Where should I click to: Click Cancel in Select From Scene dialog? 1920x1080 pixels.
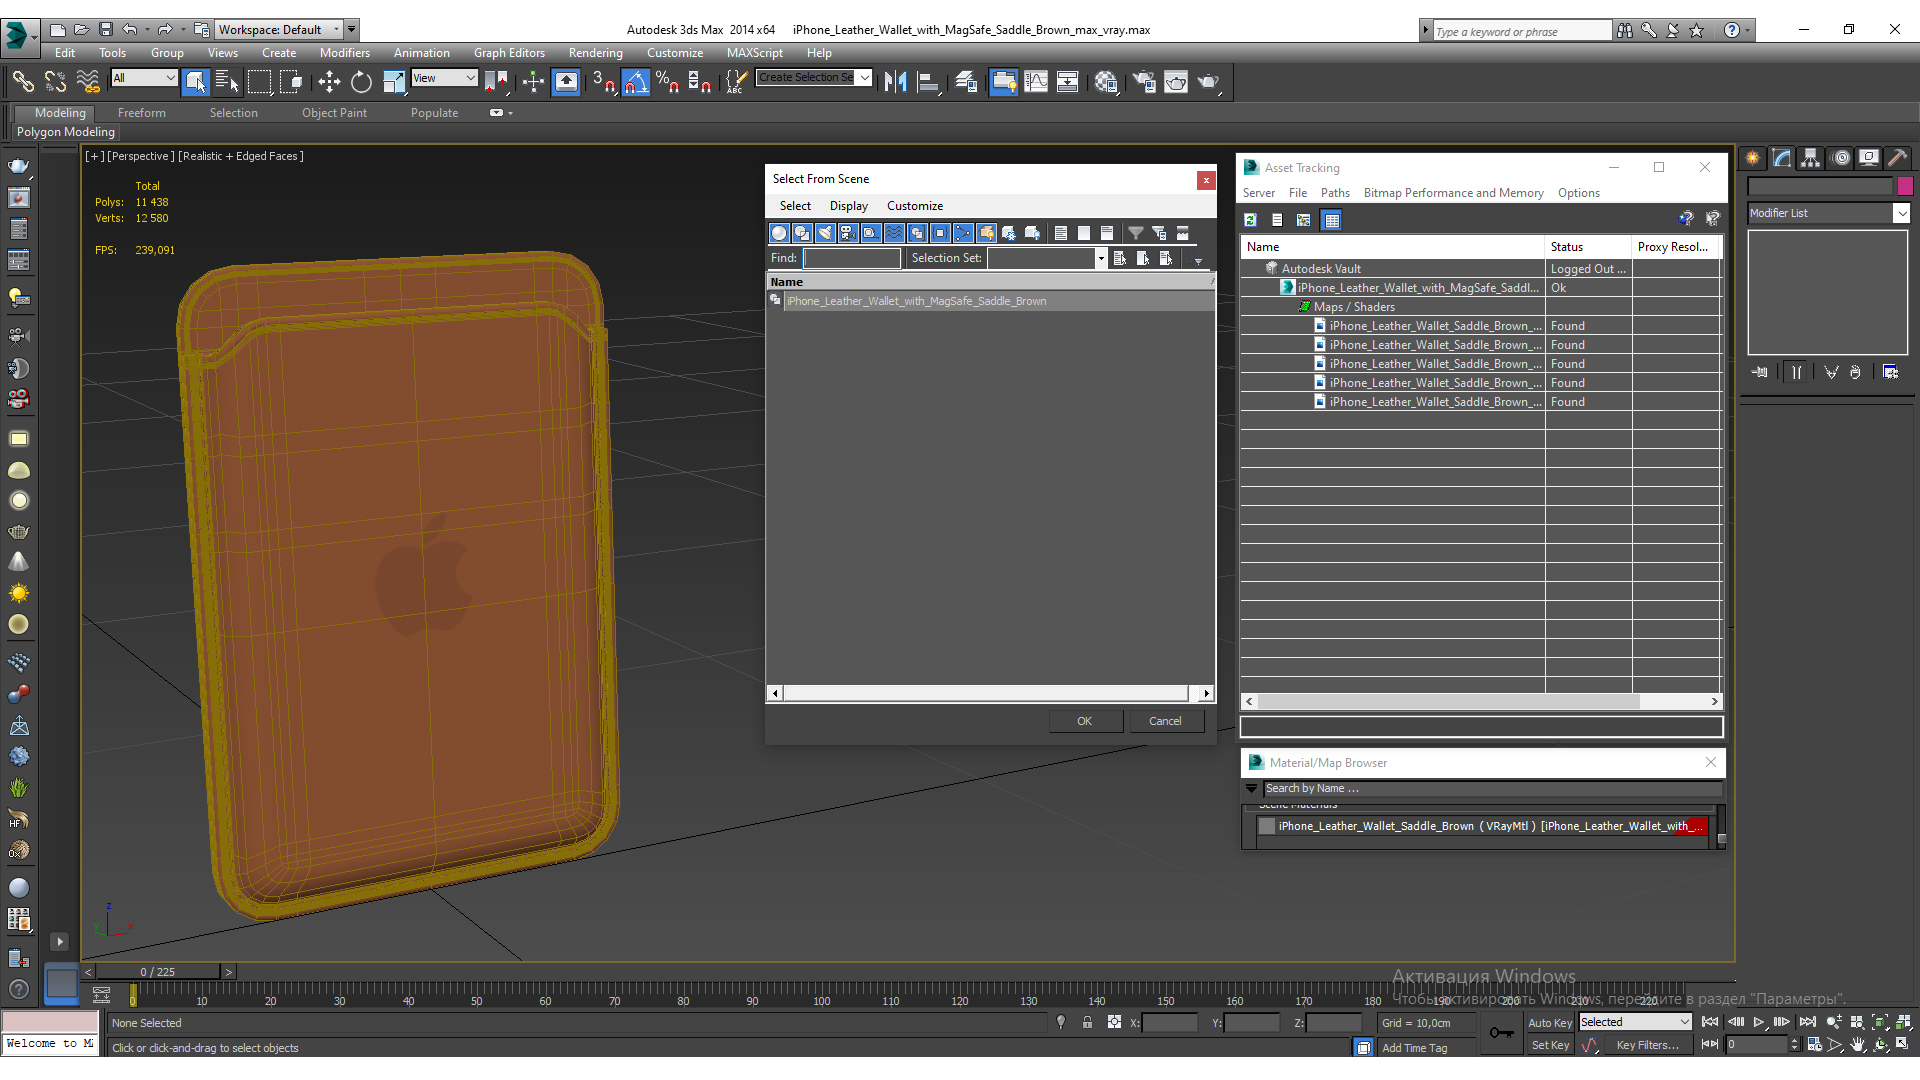click(1165, 721)
